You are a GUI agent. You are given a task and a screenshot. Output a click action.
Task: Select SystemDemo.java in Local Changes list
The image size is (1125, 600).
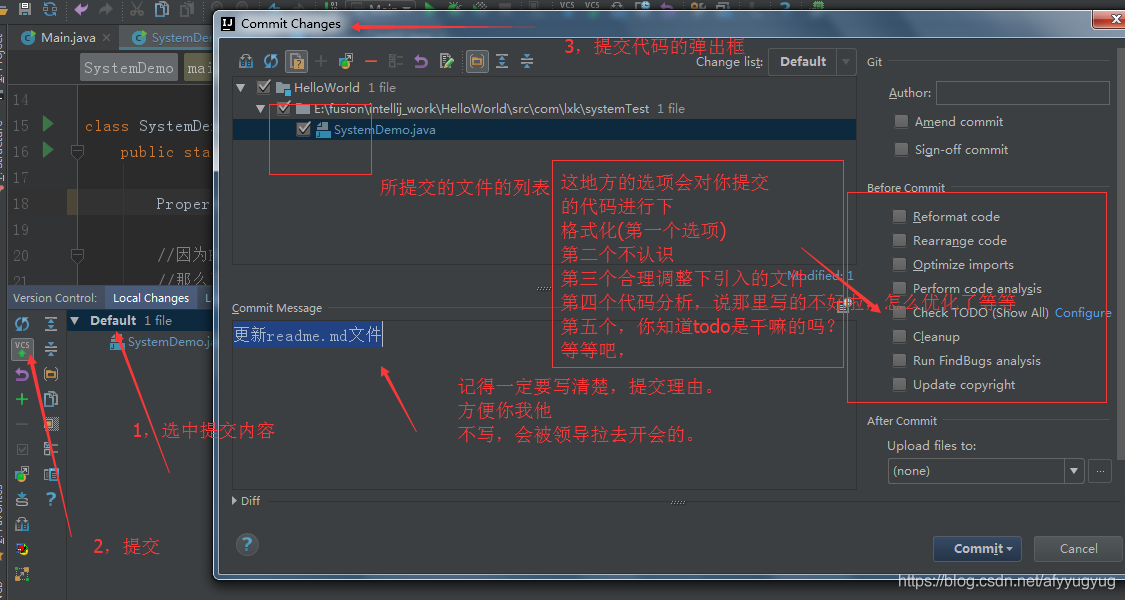(161, 342)
